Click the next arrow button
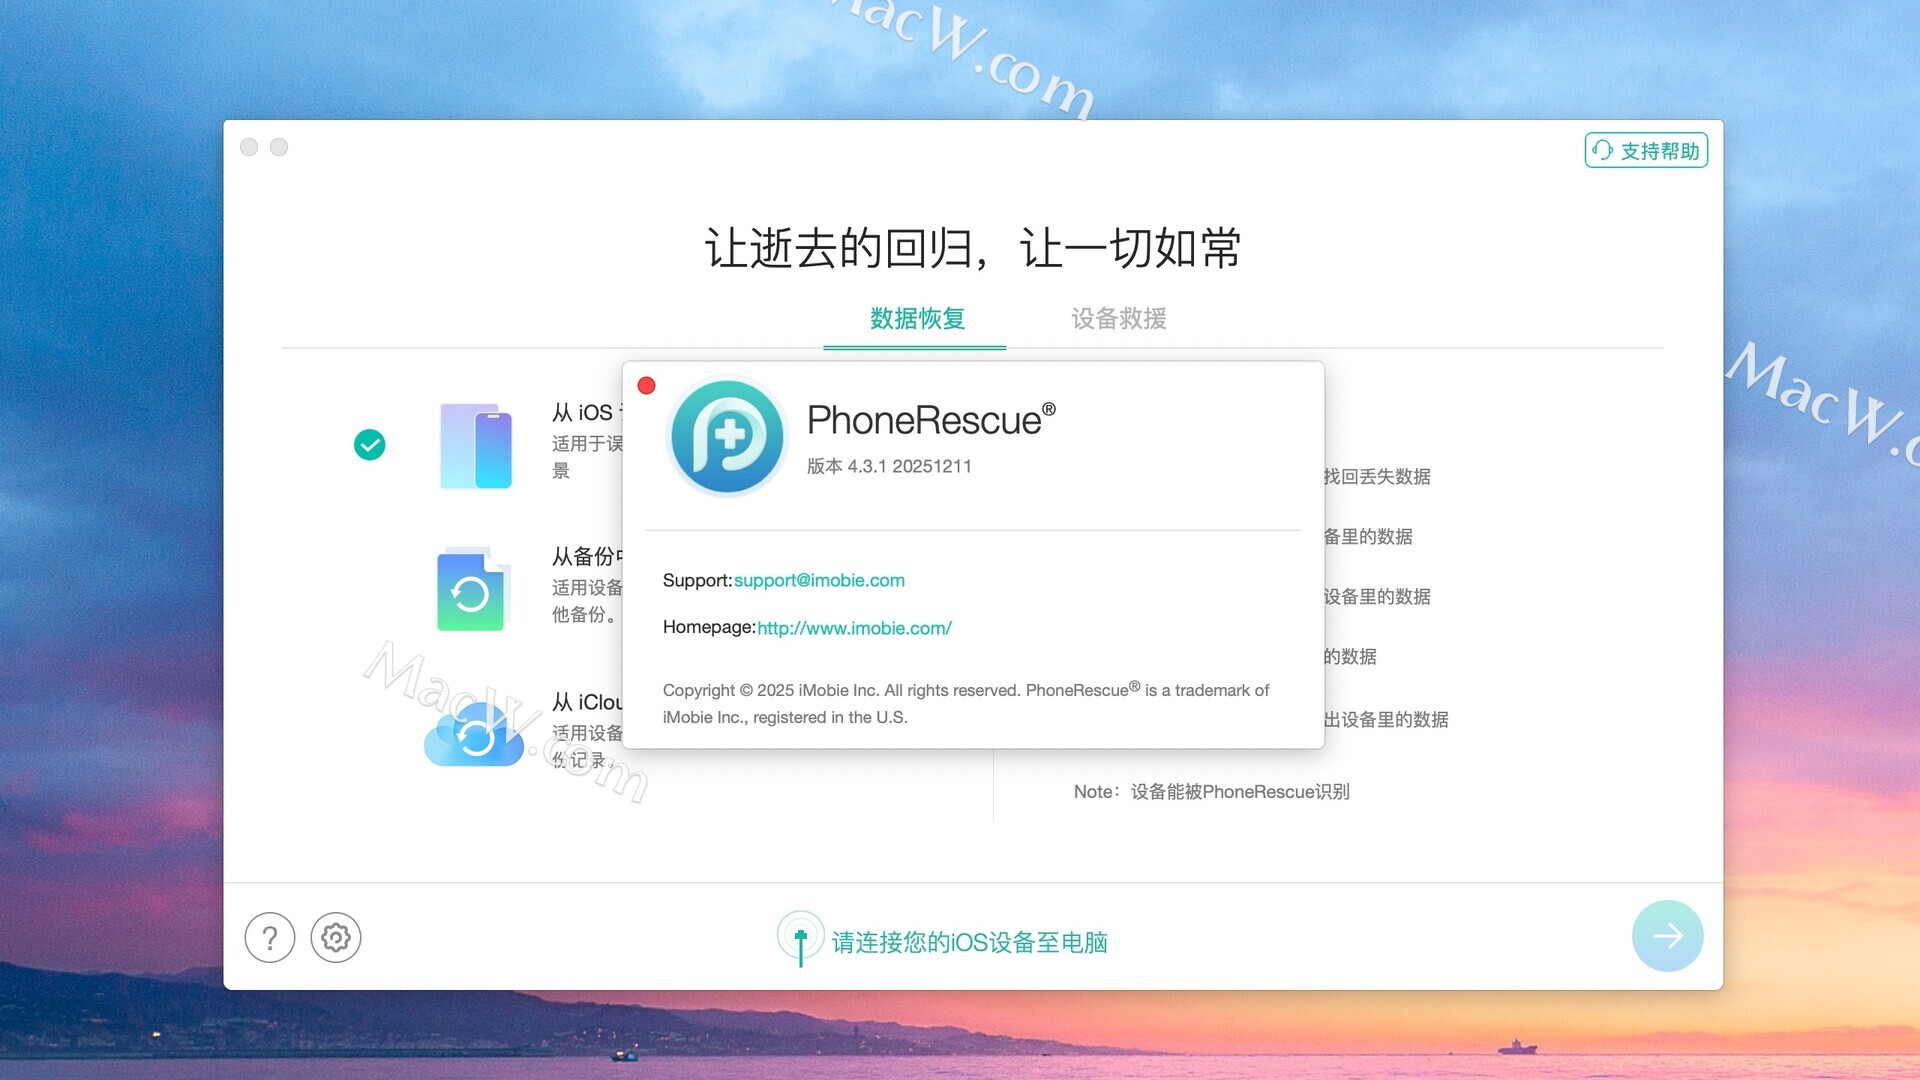 pos(1667,936)
